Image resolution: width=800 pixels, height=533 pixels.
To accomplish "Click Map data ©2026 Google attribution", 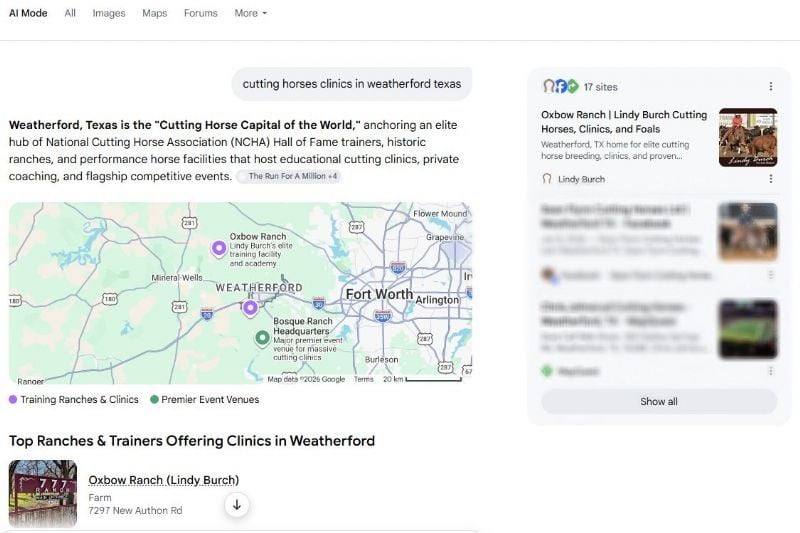I will [x=306, y=379].
